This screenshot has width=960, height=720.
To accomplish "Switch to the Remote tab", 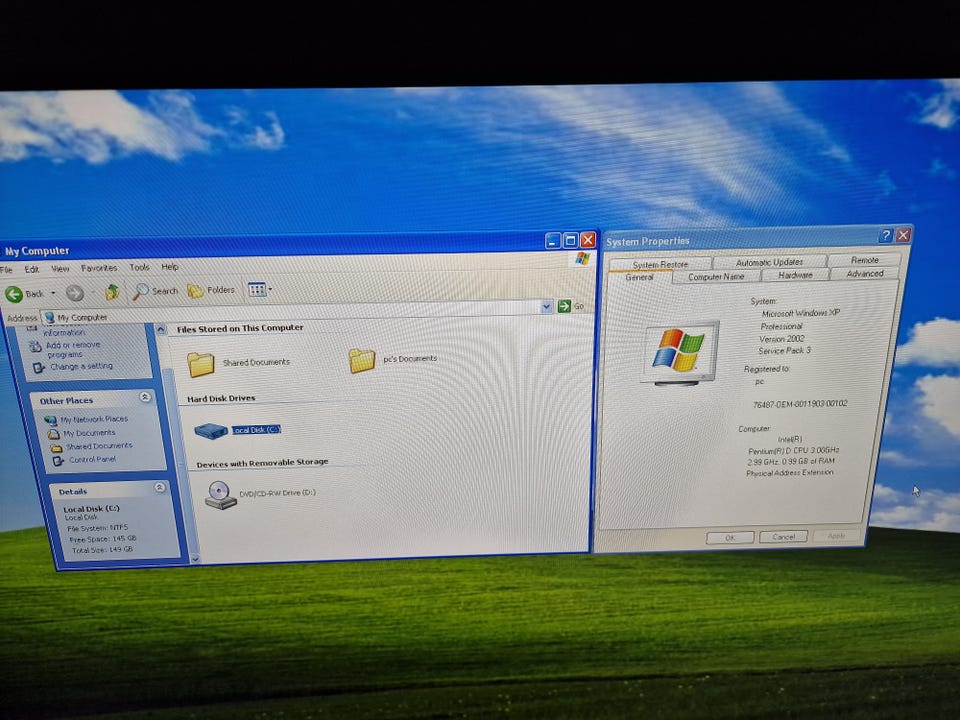I will tap(864, 260).
